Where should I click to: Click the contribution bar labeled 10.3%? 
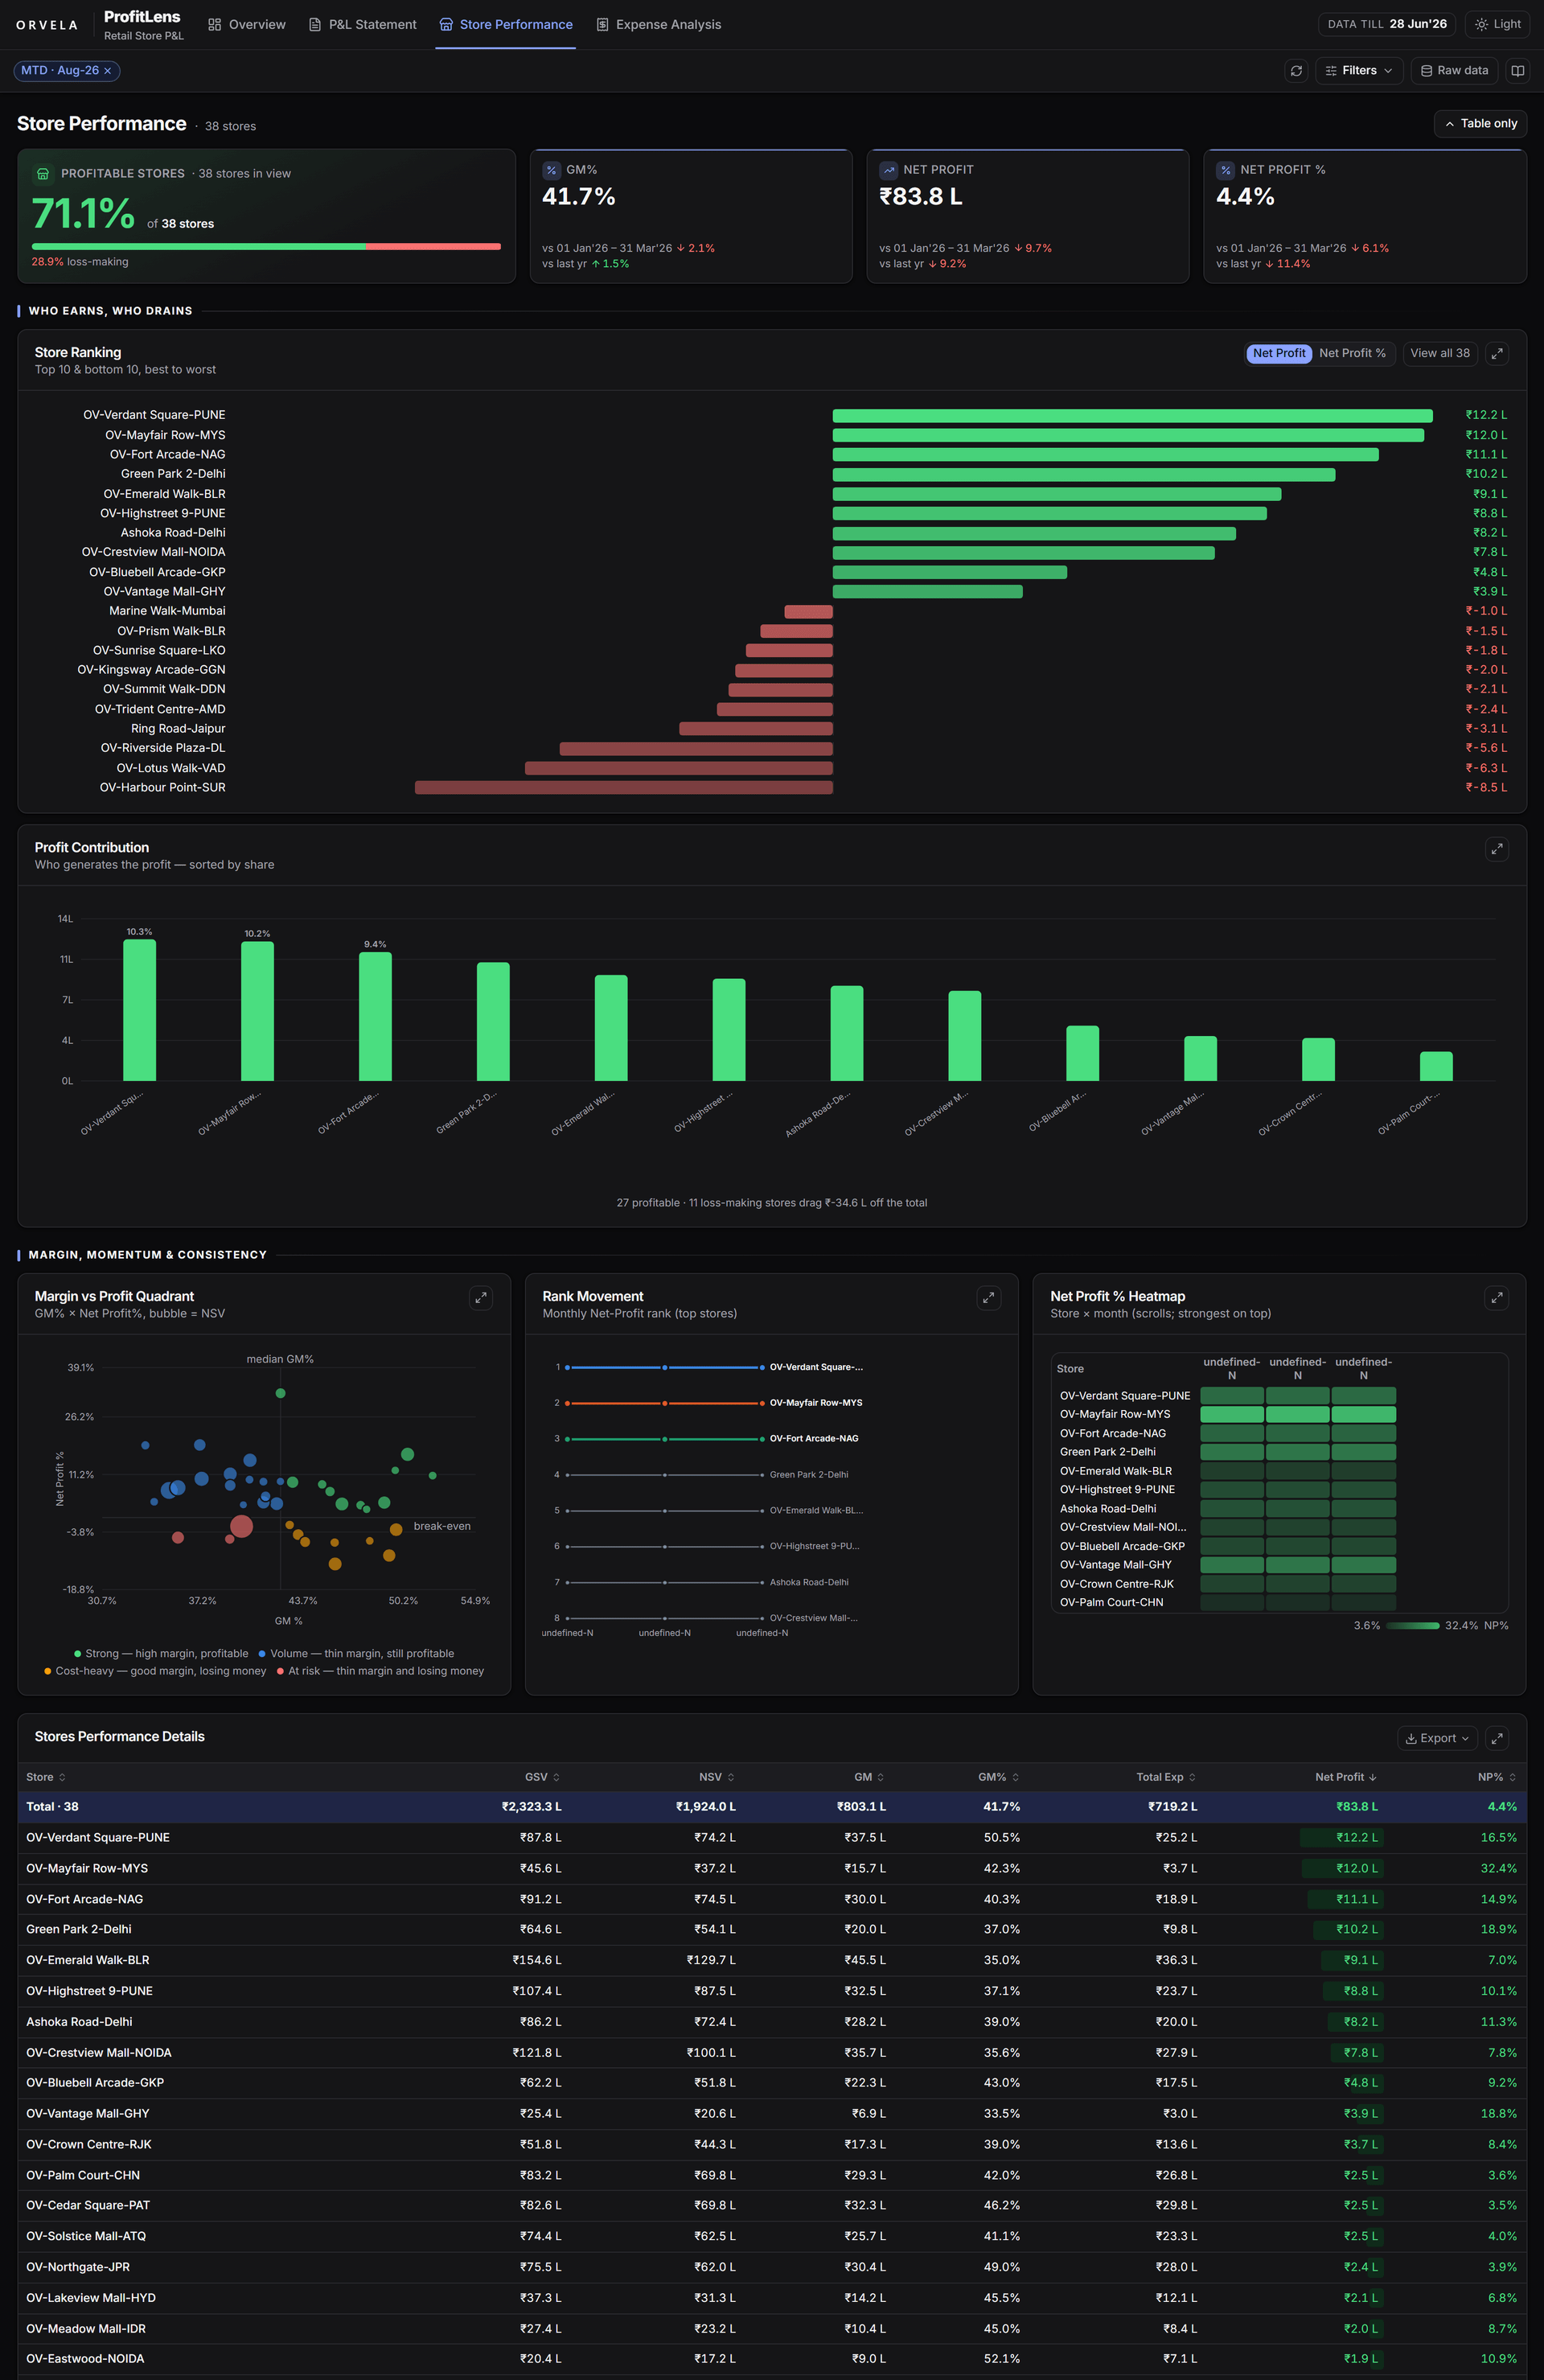(x=139, y=1011)
